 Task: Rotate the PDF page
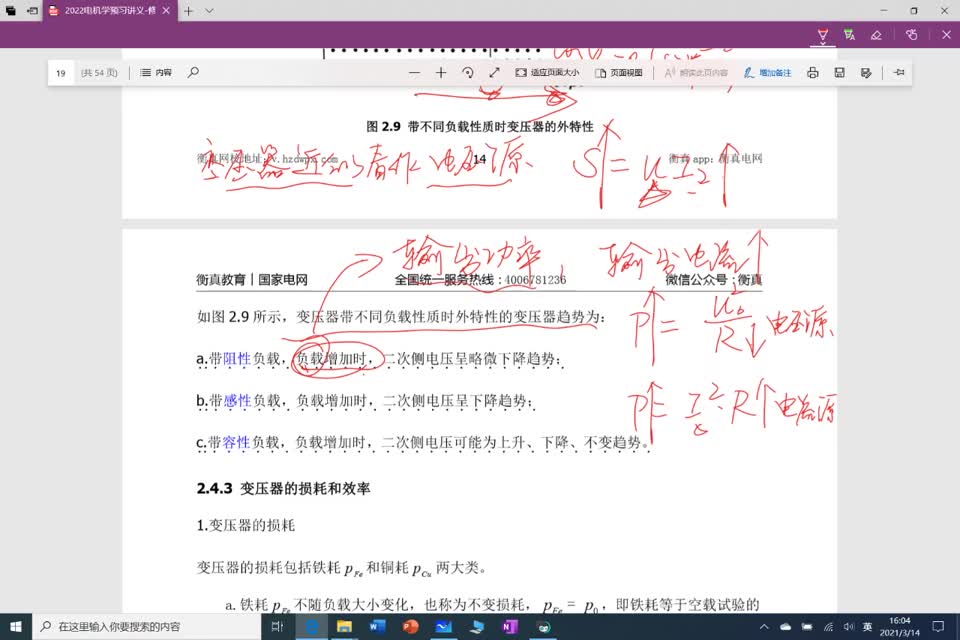point(468,73)
